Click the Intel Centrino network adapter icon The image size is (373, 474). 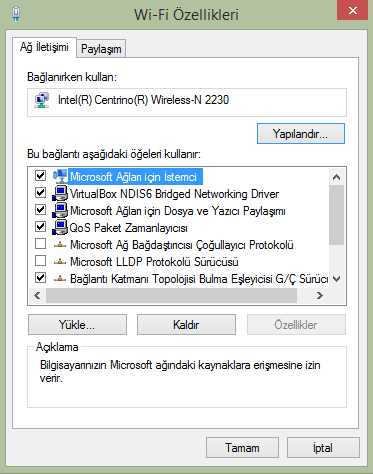42,100
